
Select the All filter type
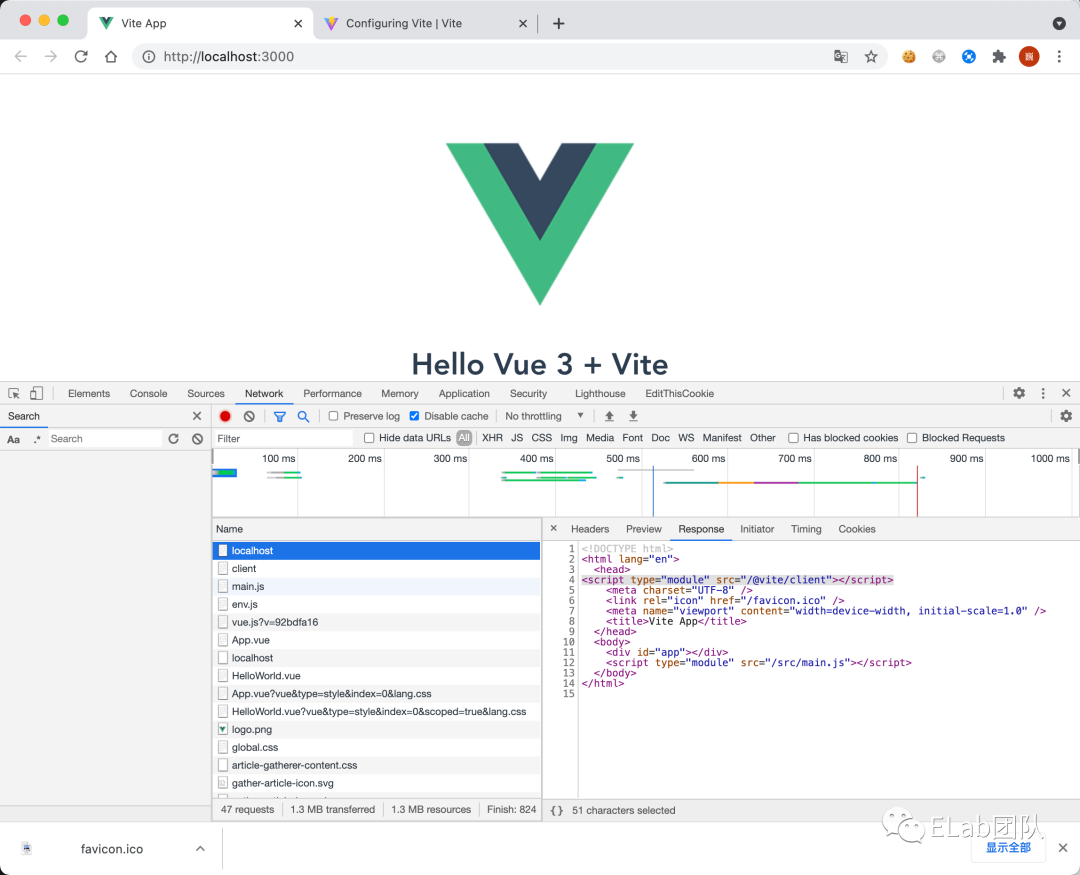tap(464, 438)
